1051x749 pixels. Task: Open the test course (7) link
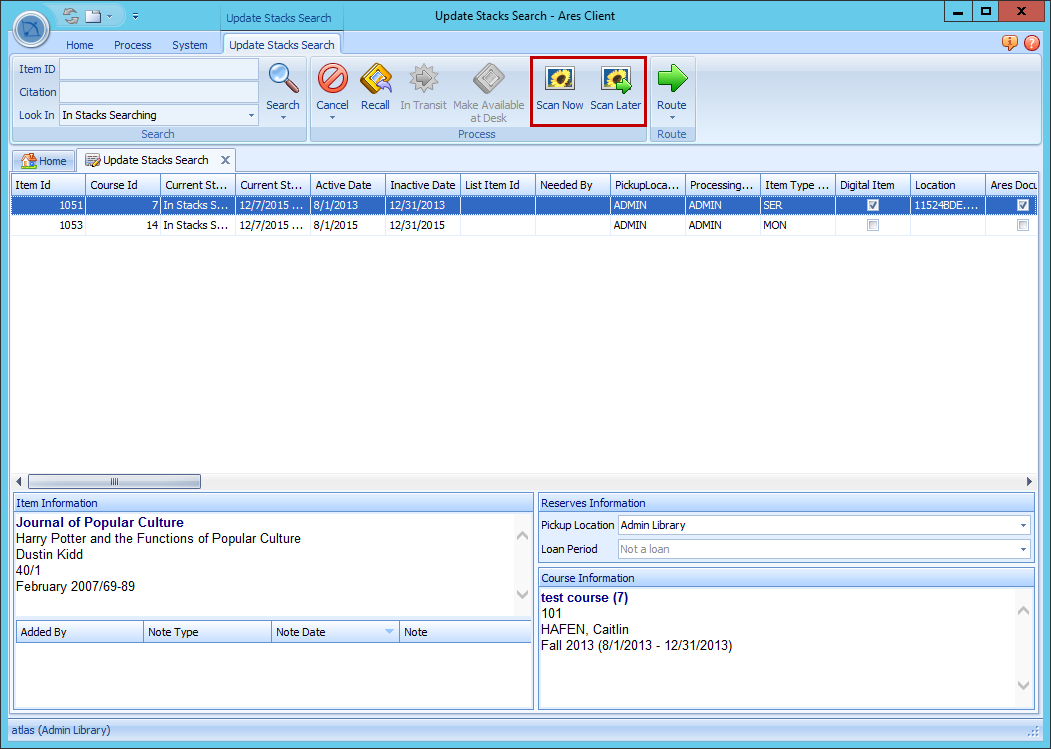click(x=584, y=597)
